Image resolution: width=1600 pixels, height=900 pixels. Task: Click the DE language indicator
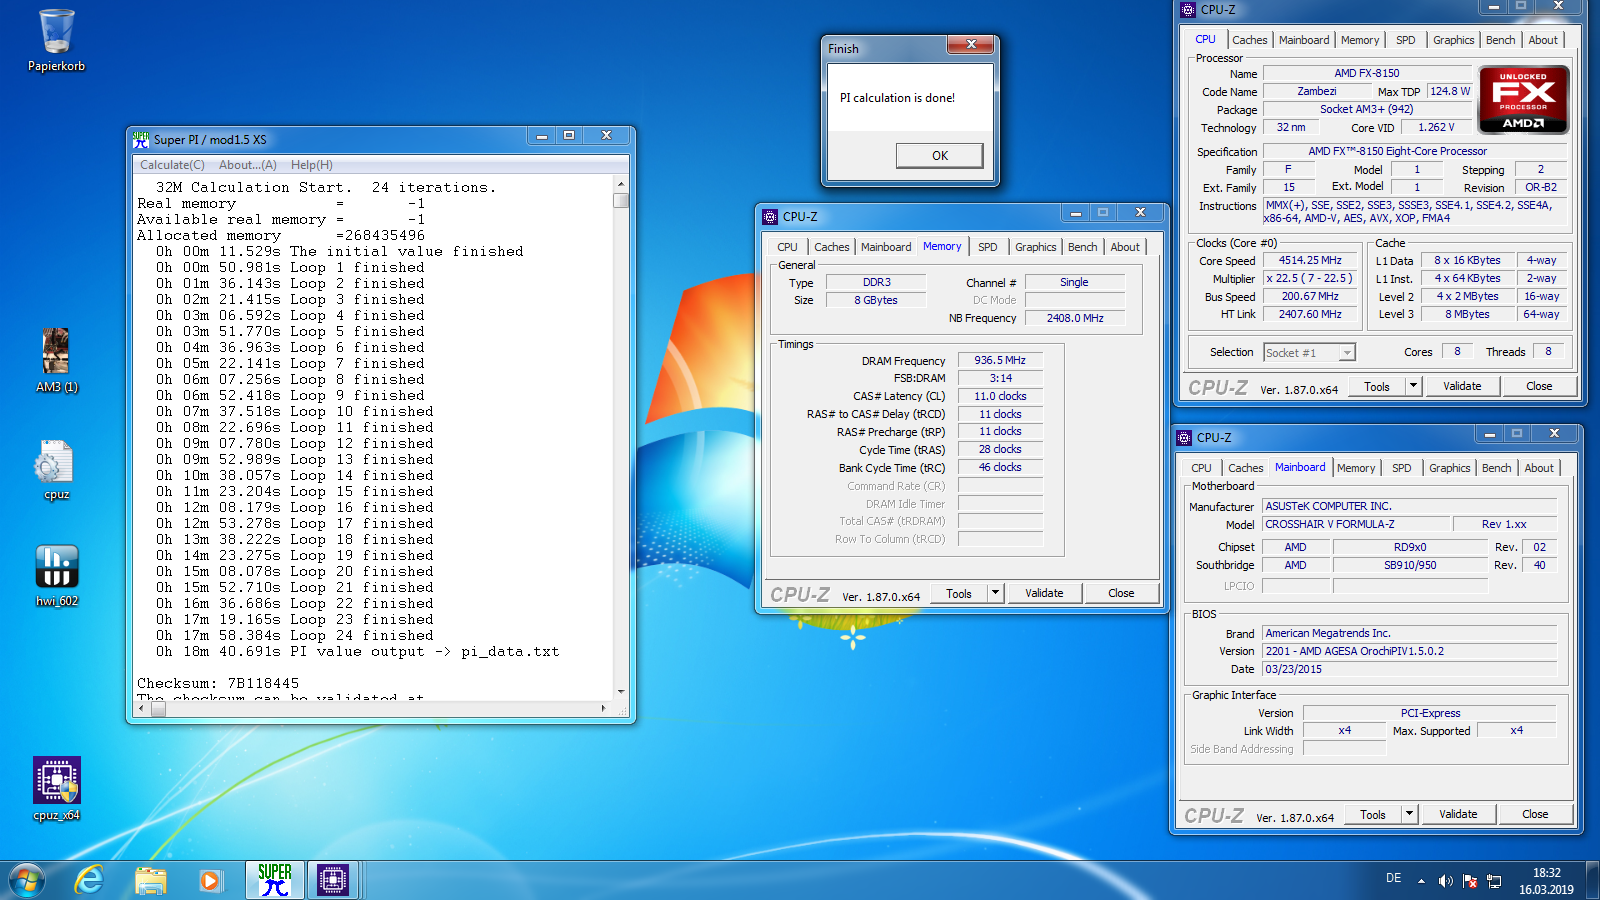(1393, 878)
